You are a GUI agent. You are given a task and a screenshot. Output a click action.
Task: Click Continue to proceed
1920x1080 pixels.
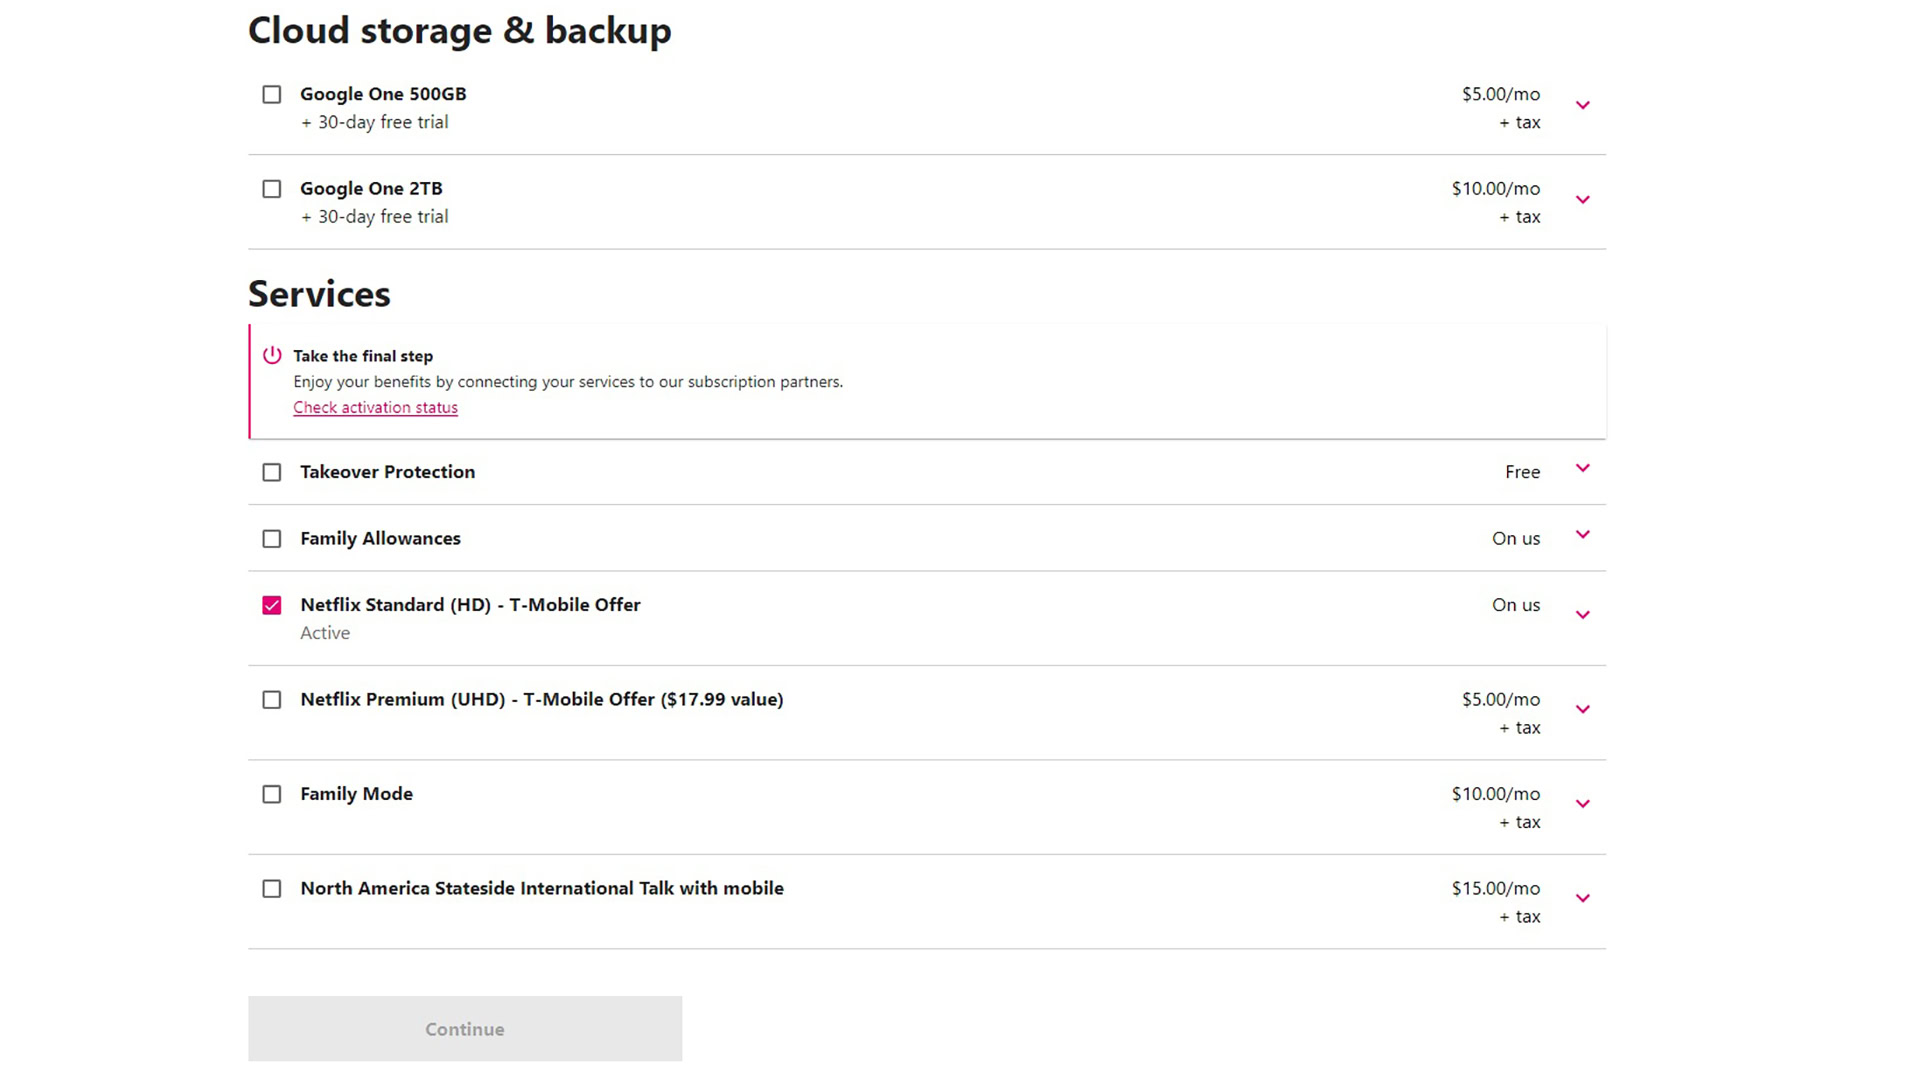(x=465, y=1029)
